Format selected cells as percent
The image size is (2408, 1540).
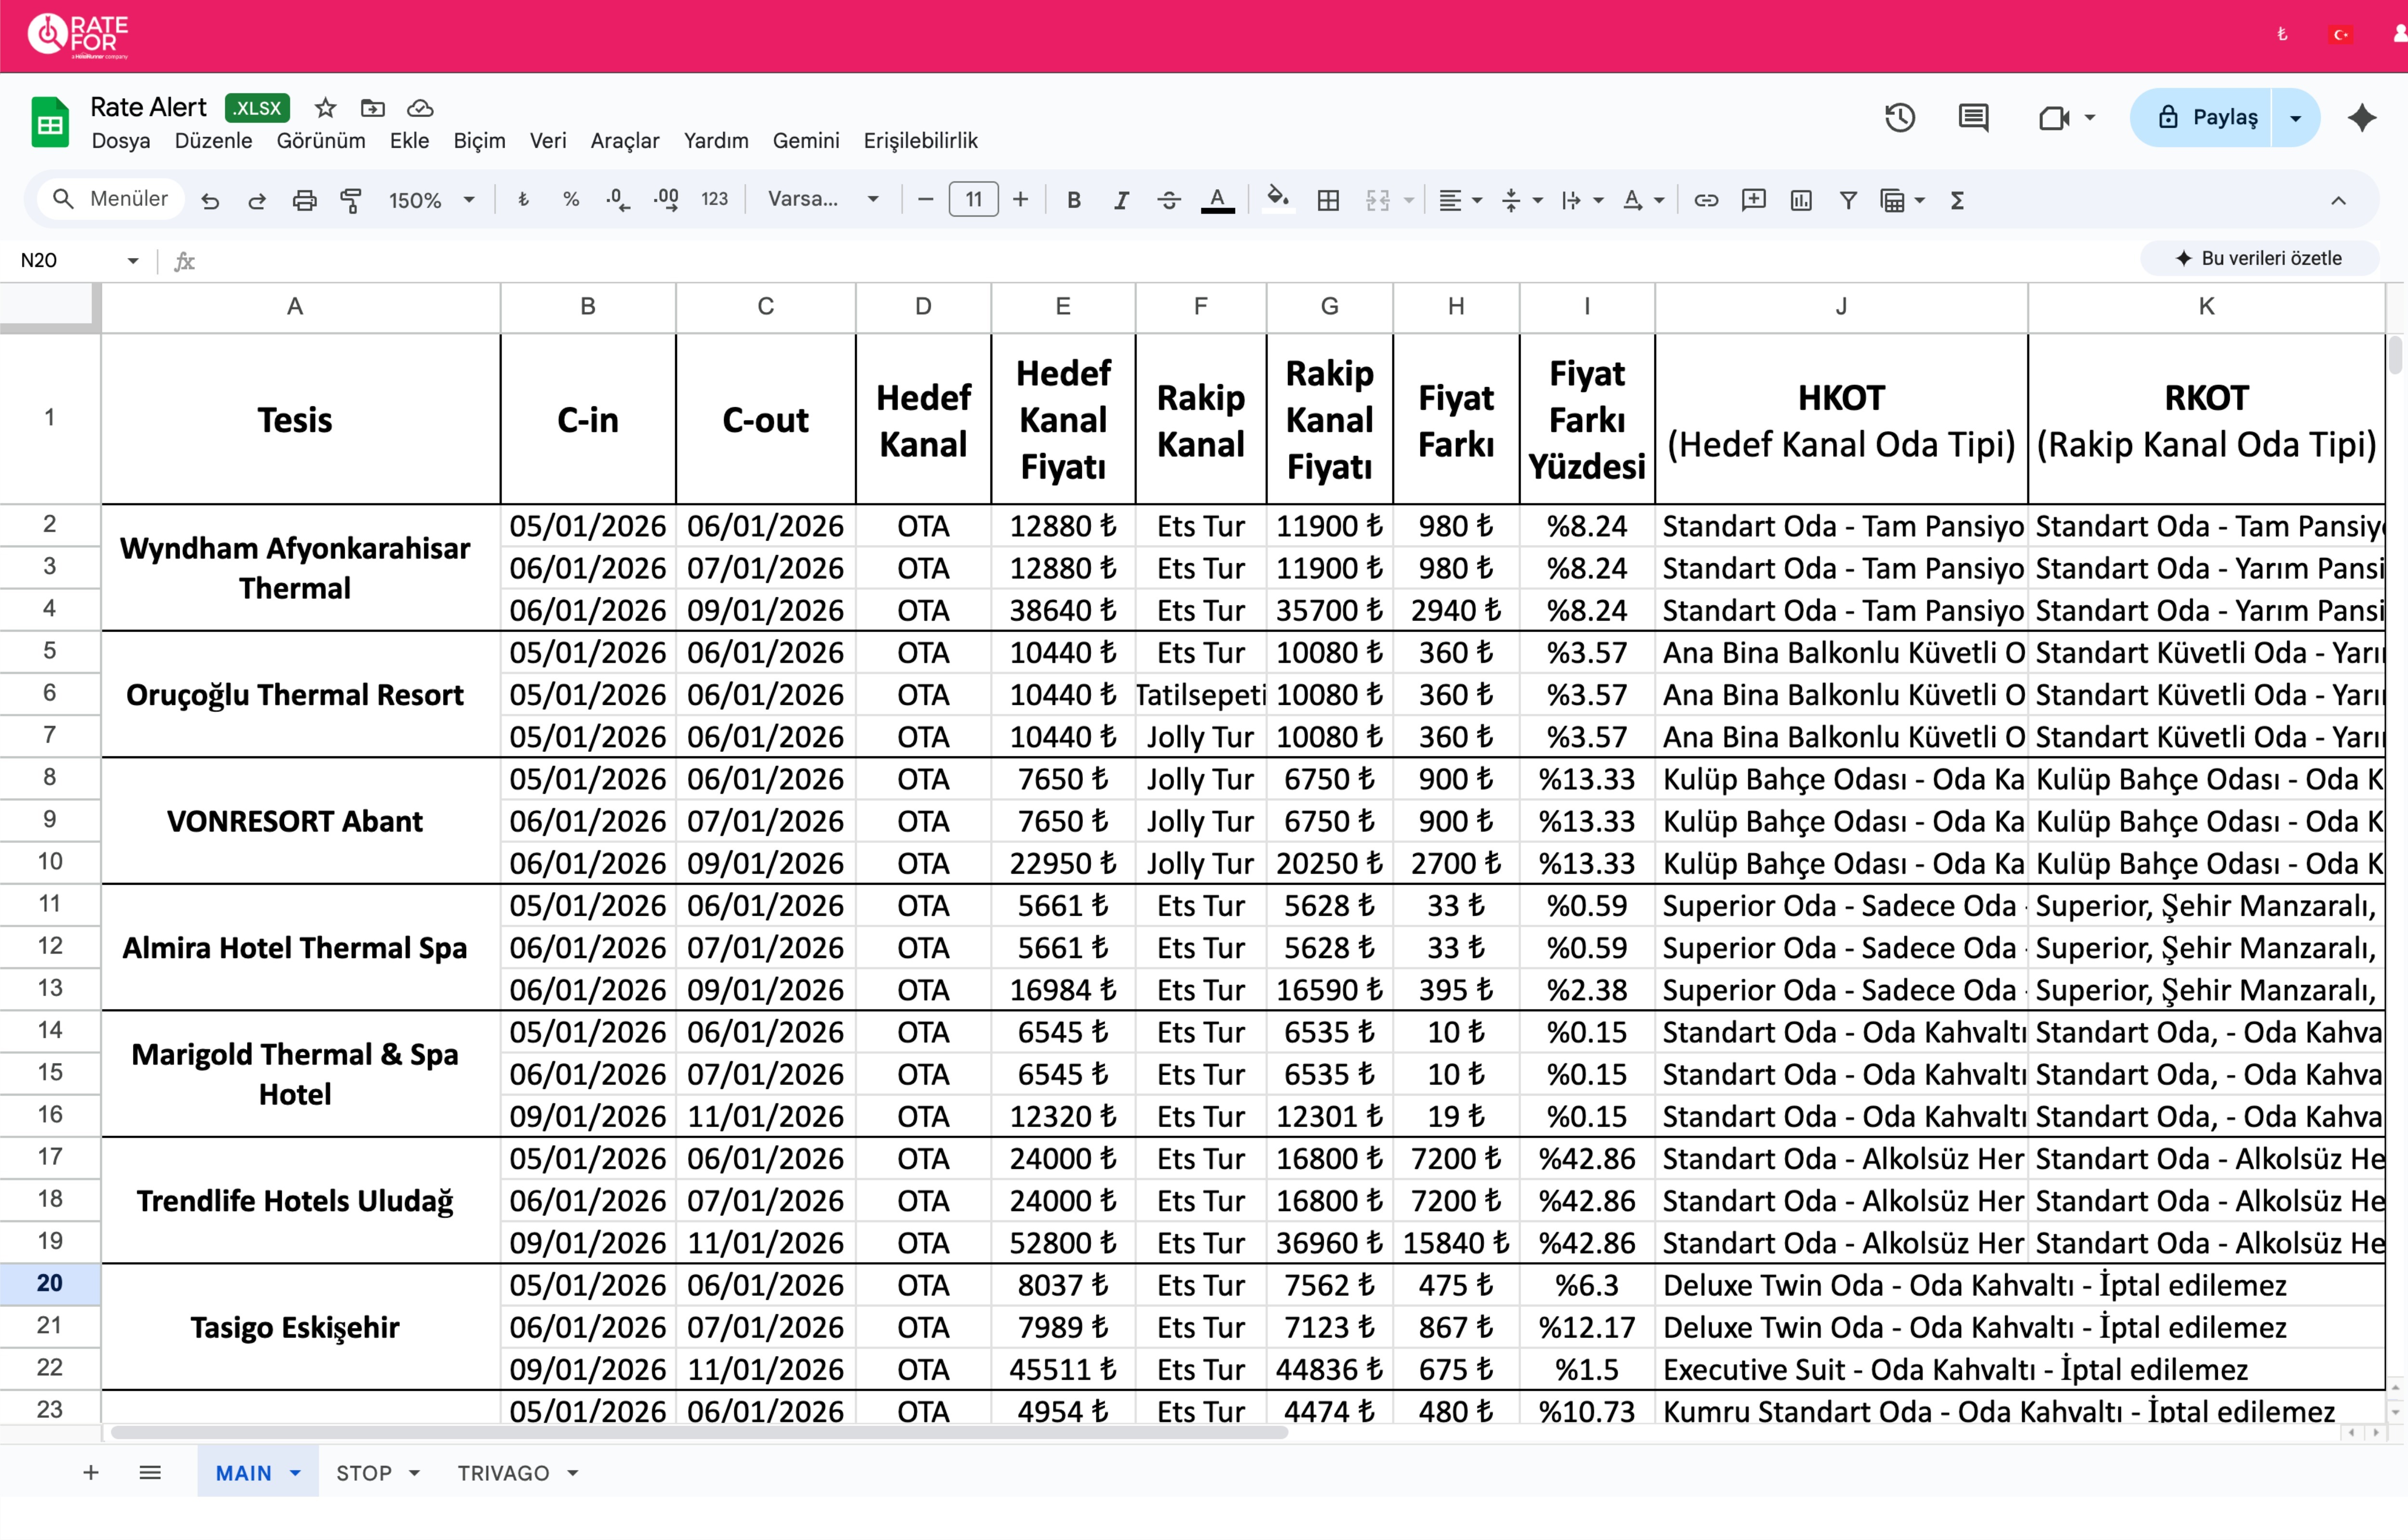point(571,200)
